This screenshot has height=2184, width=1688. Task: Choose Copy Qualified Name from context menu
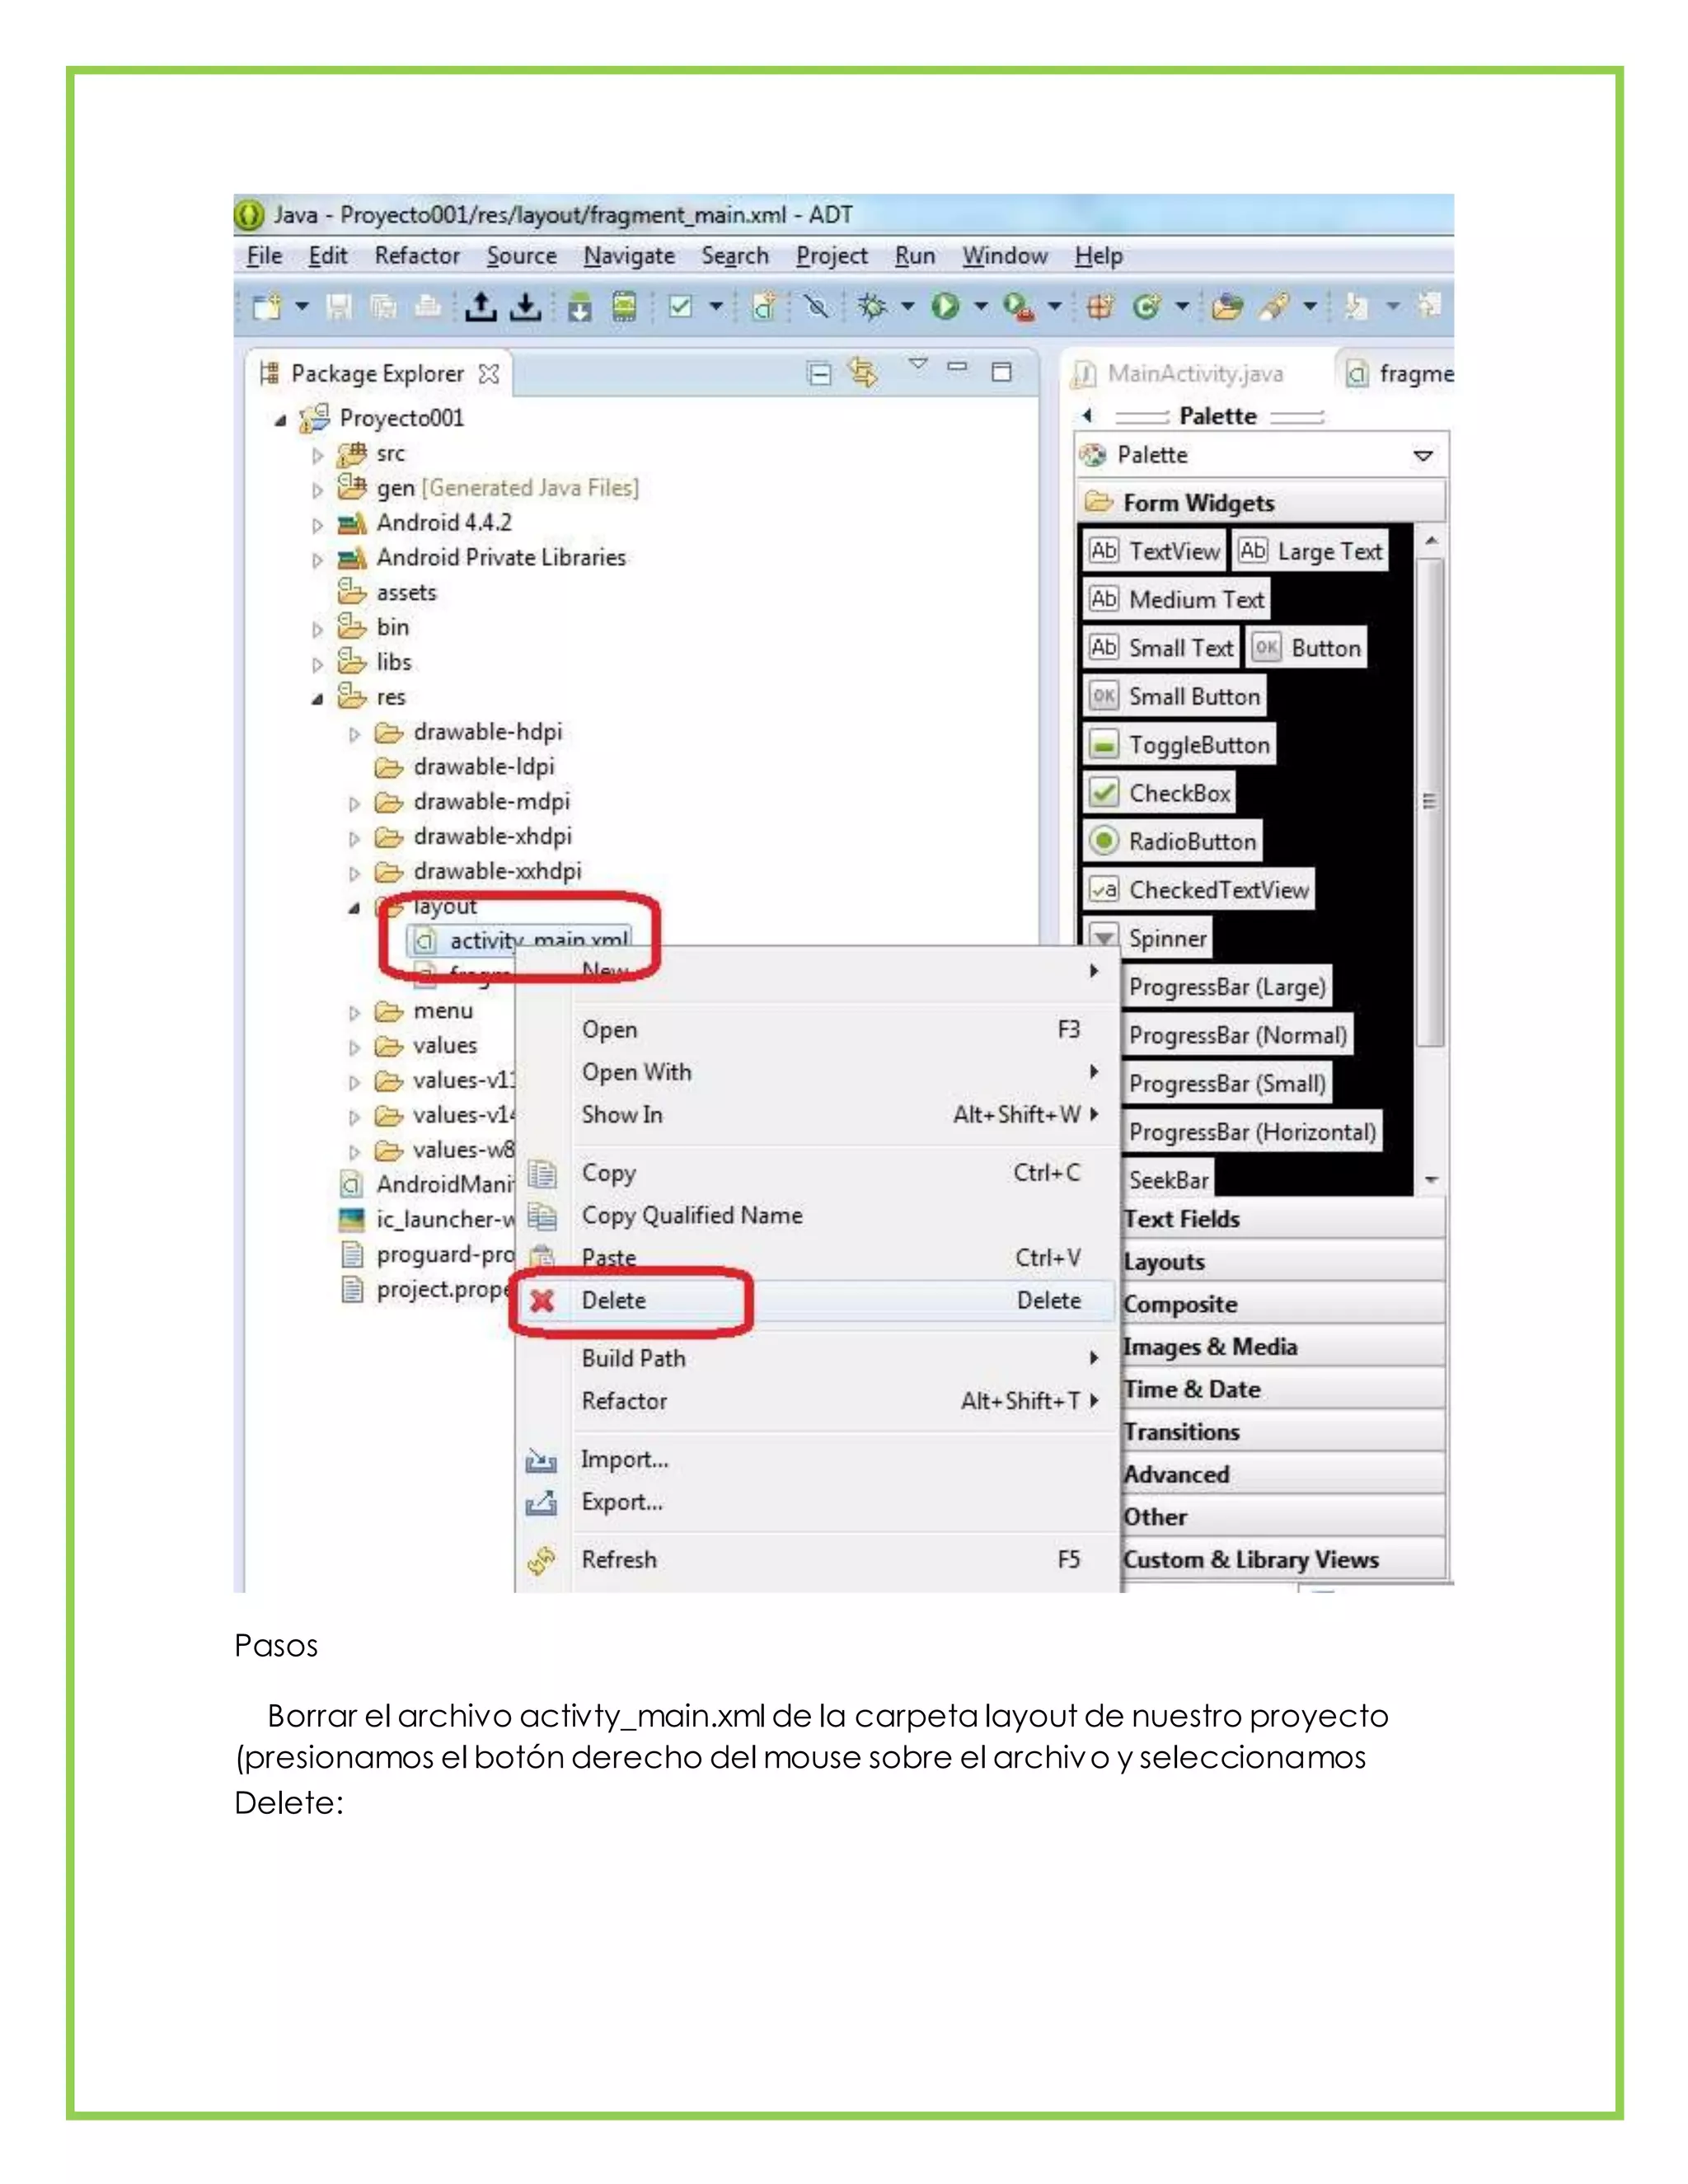[815, 1216]
